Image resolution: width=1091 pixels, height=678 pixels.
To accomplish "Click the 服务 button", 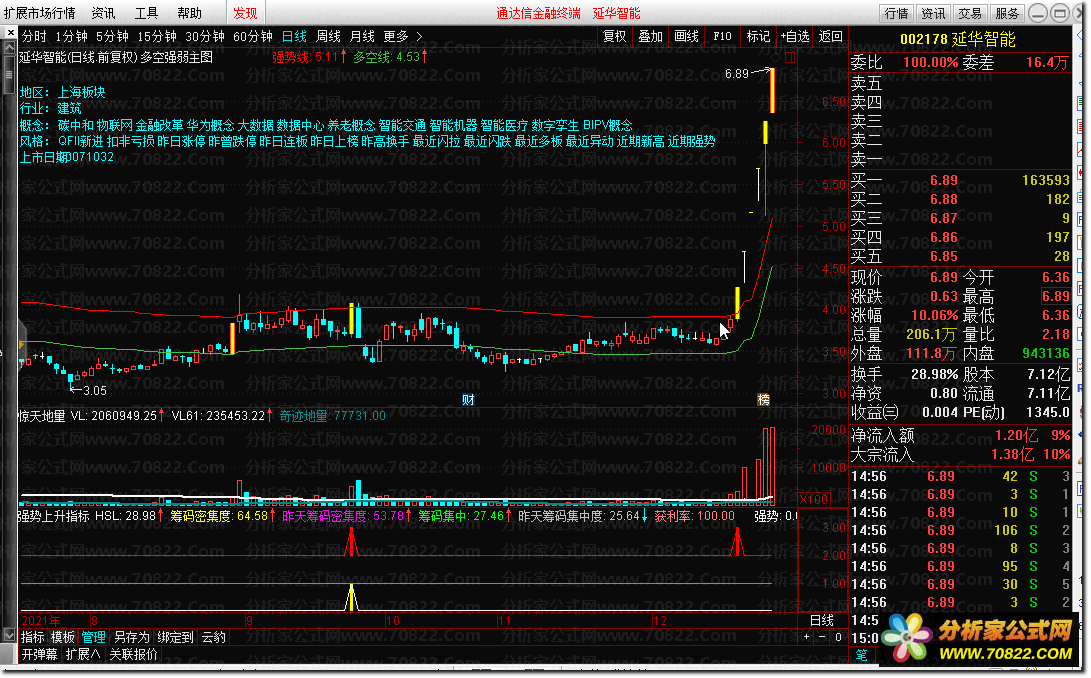I will point(1007,13).
